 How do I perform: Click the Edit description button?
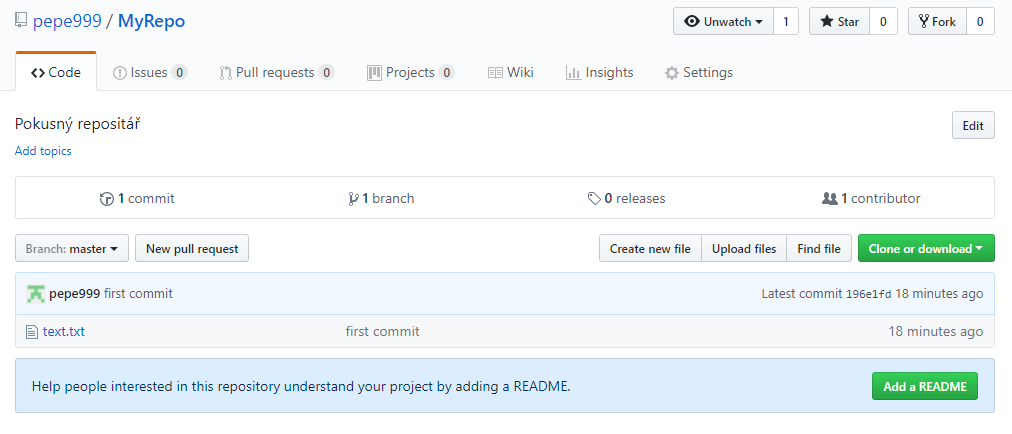tap(973, 125)
